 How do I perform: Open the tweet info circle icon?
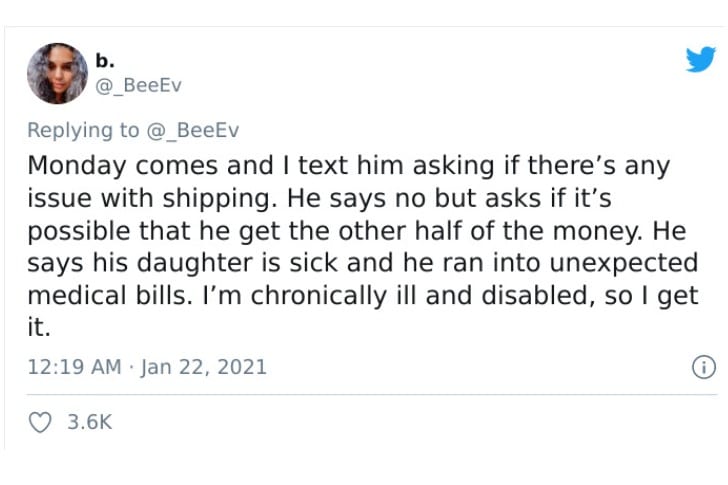pos(704,368)
